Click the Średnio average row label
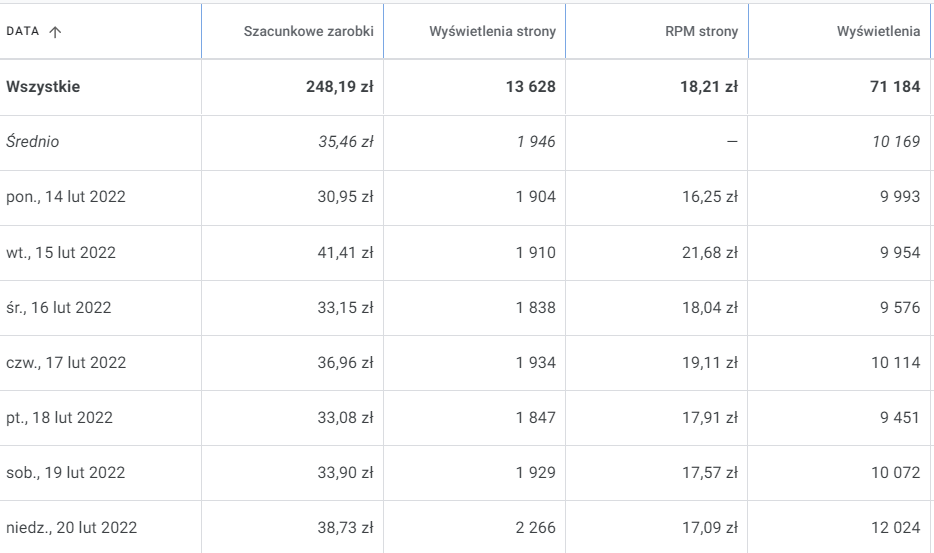The width and height of the screenshot is (934, 553). tap(33, 142)
